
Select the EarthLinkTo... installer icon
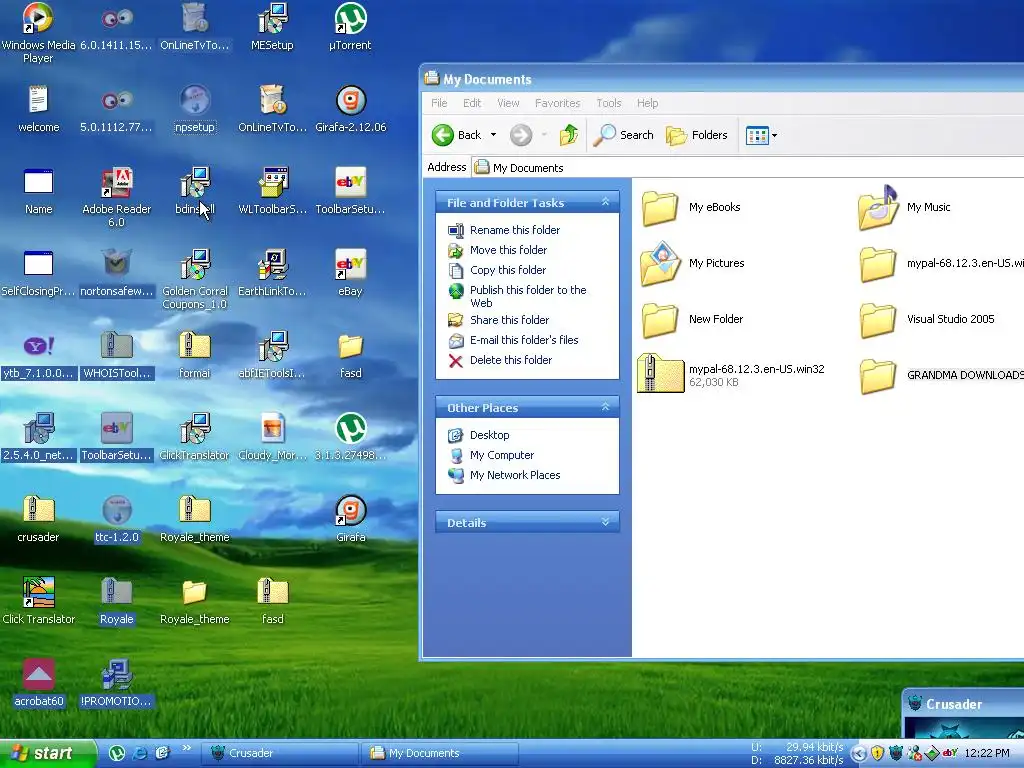pyautogui.click(x=273, y=264)
